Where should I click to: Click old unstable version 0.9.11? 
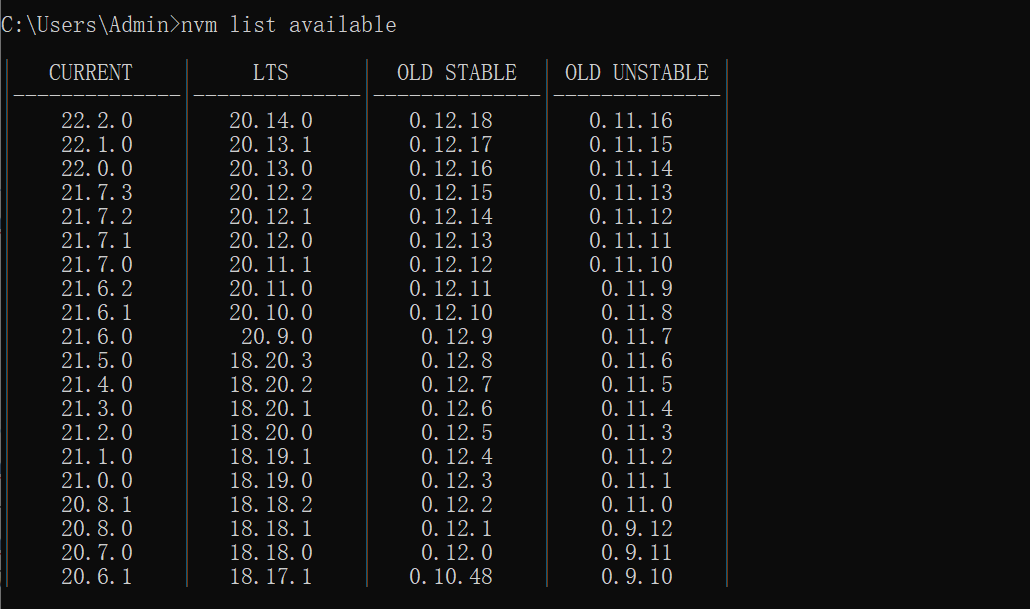[637, 553]
